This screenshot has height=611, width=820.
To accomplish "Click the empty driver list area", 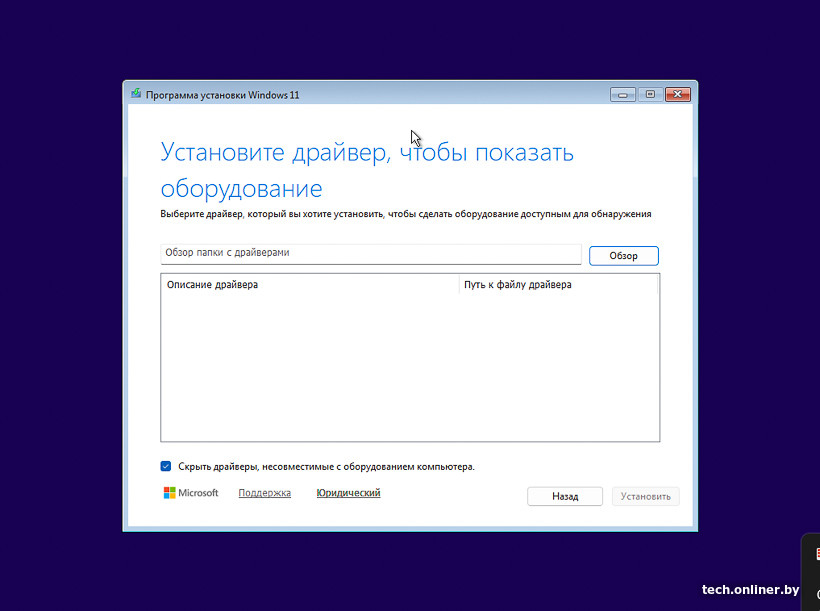I will pos(410,367).
